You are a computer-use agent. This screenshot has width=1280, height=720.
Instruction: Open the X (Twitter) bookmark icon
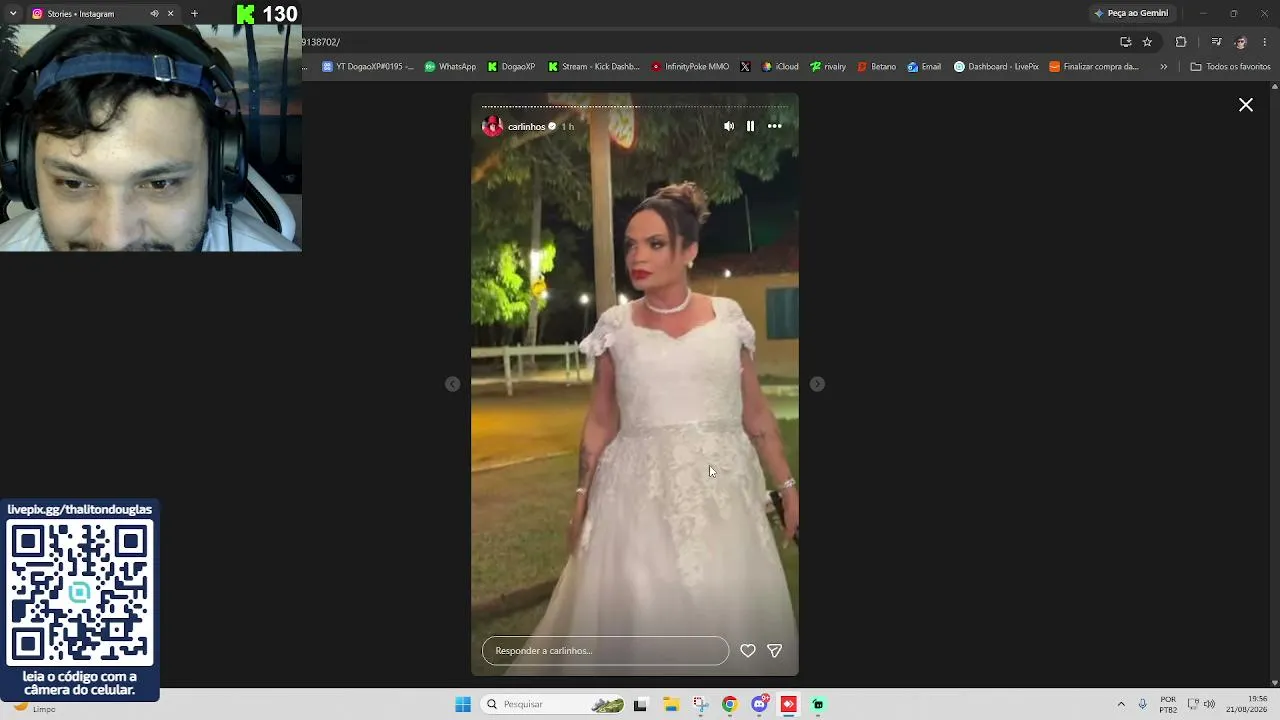pos(745,67)
